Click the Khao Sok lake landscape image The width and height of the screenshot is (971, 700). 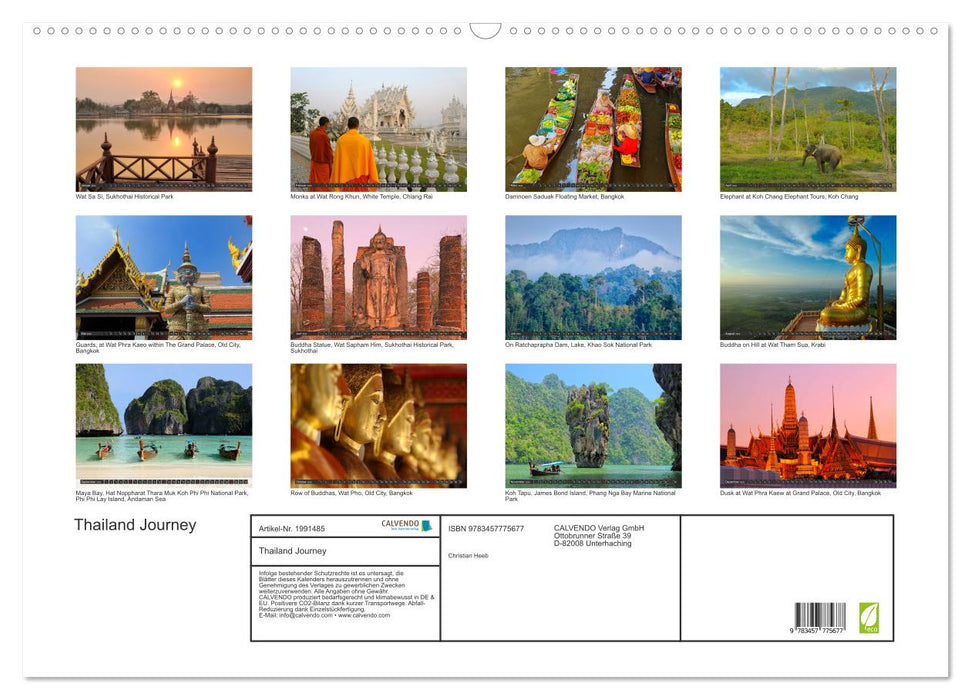pyautogui.click(x=593, y=276)
